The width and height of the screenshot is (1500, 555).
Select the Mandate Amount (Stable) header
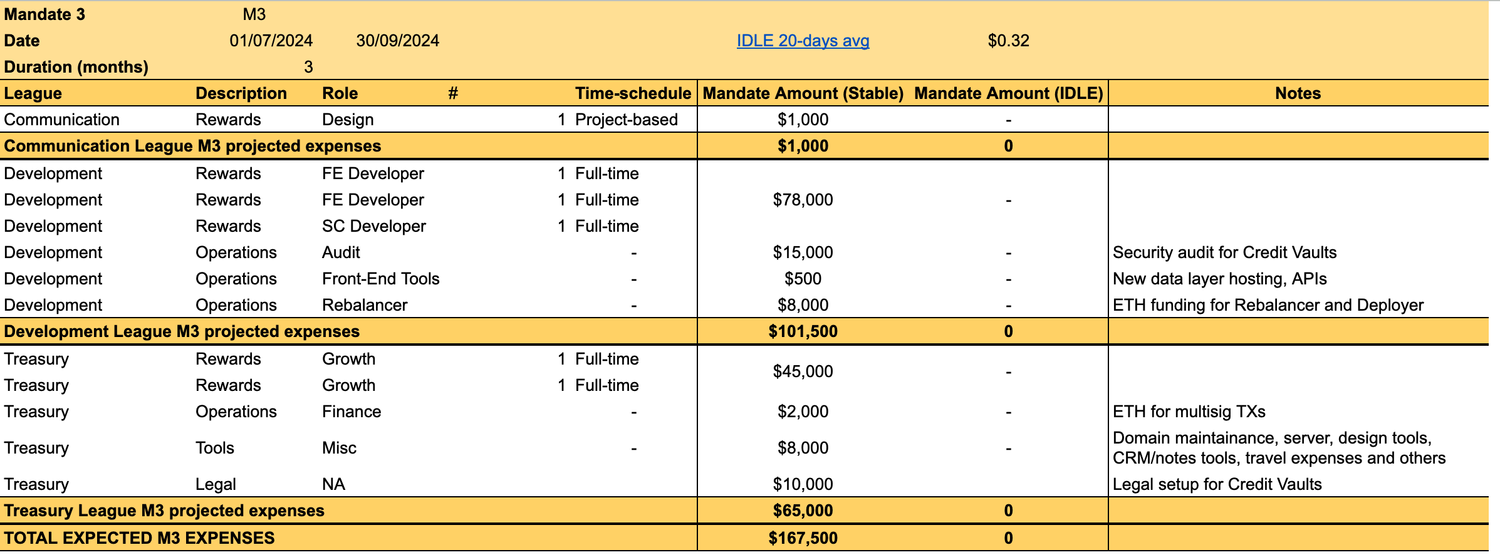[803, 93]
